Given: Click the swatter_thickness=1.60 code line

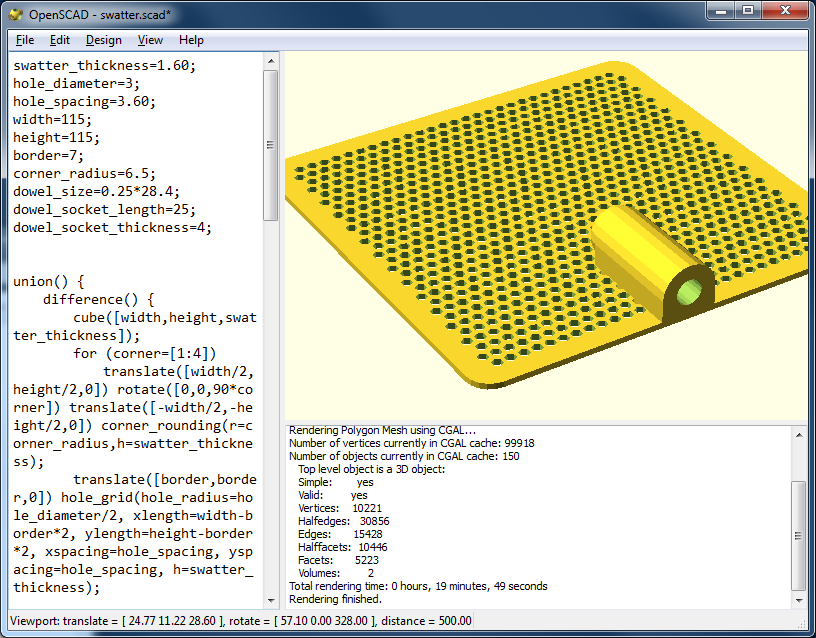Looking at the screenshot, I should (x=105, y=66).
